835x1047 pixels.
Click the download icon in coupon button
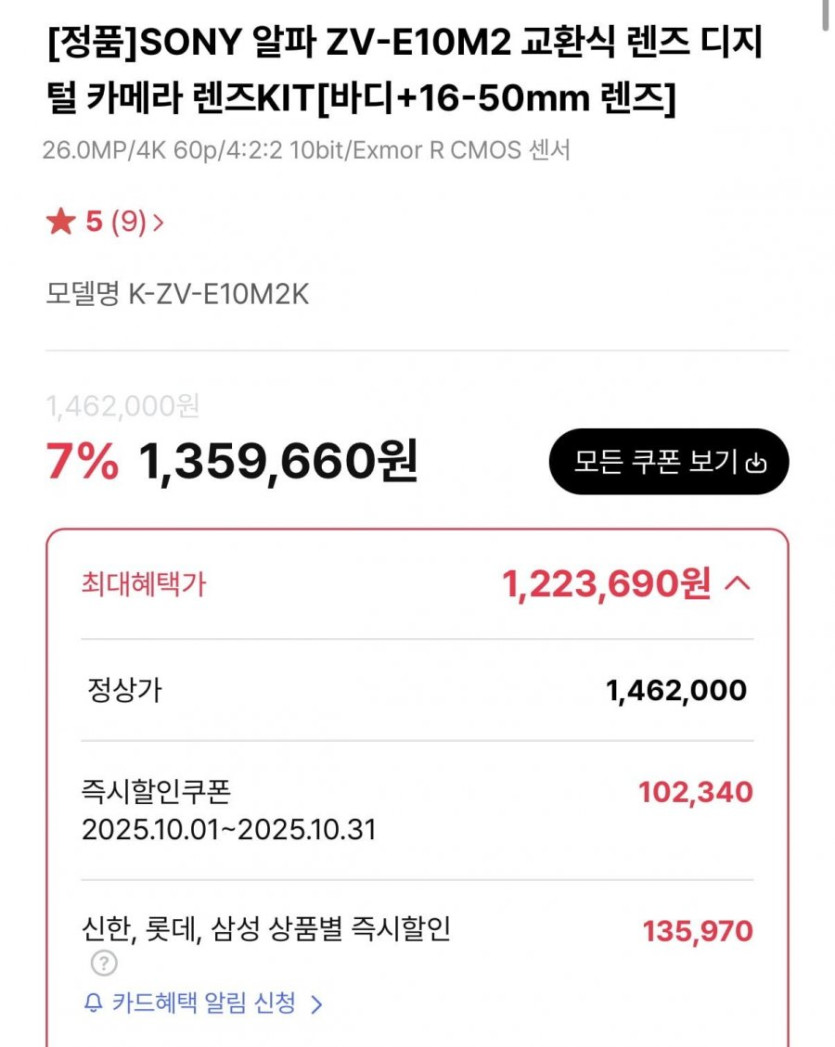point(757,463)
